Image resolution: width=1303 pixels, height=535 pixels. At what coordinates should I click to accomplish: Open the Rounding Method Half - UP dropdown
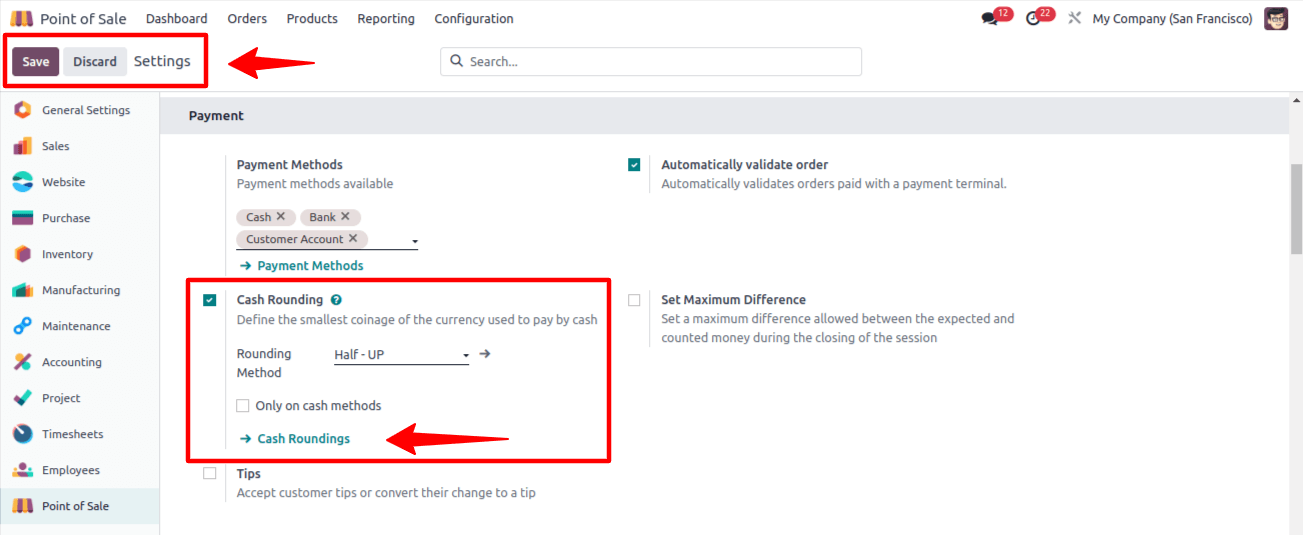(x=401, y=355)
